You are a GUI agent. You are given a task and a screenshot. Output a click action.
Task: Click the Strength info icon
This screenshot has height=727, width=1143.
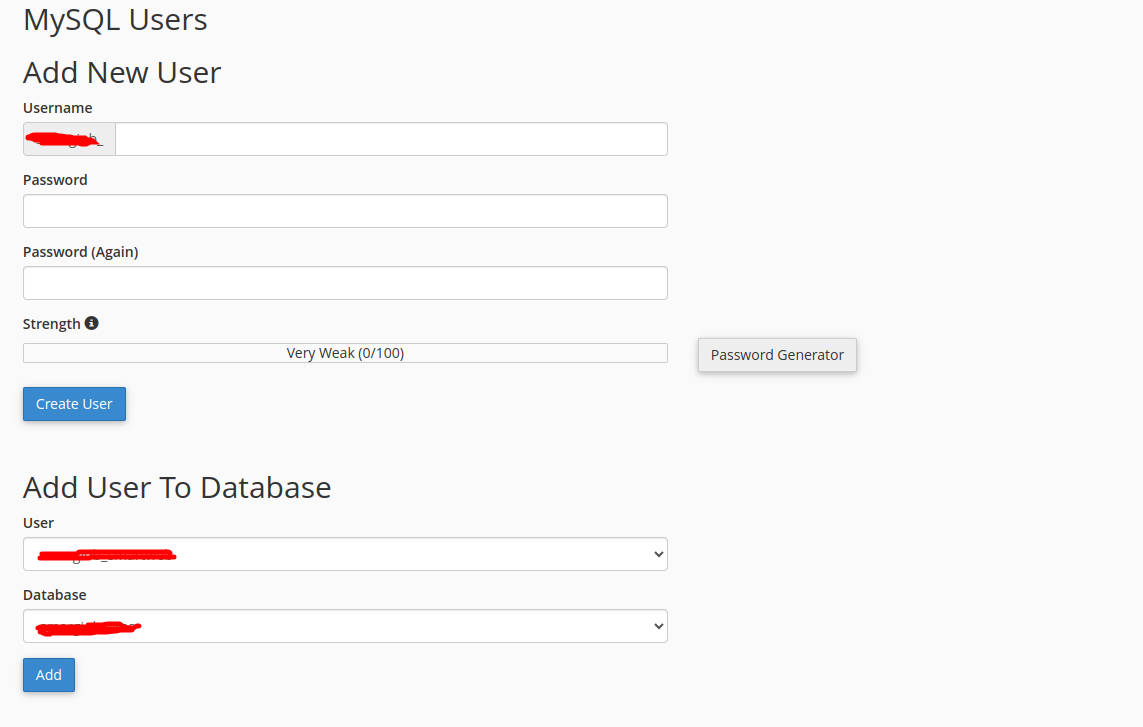pyautogui.click(x=92, y=323)
